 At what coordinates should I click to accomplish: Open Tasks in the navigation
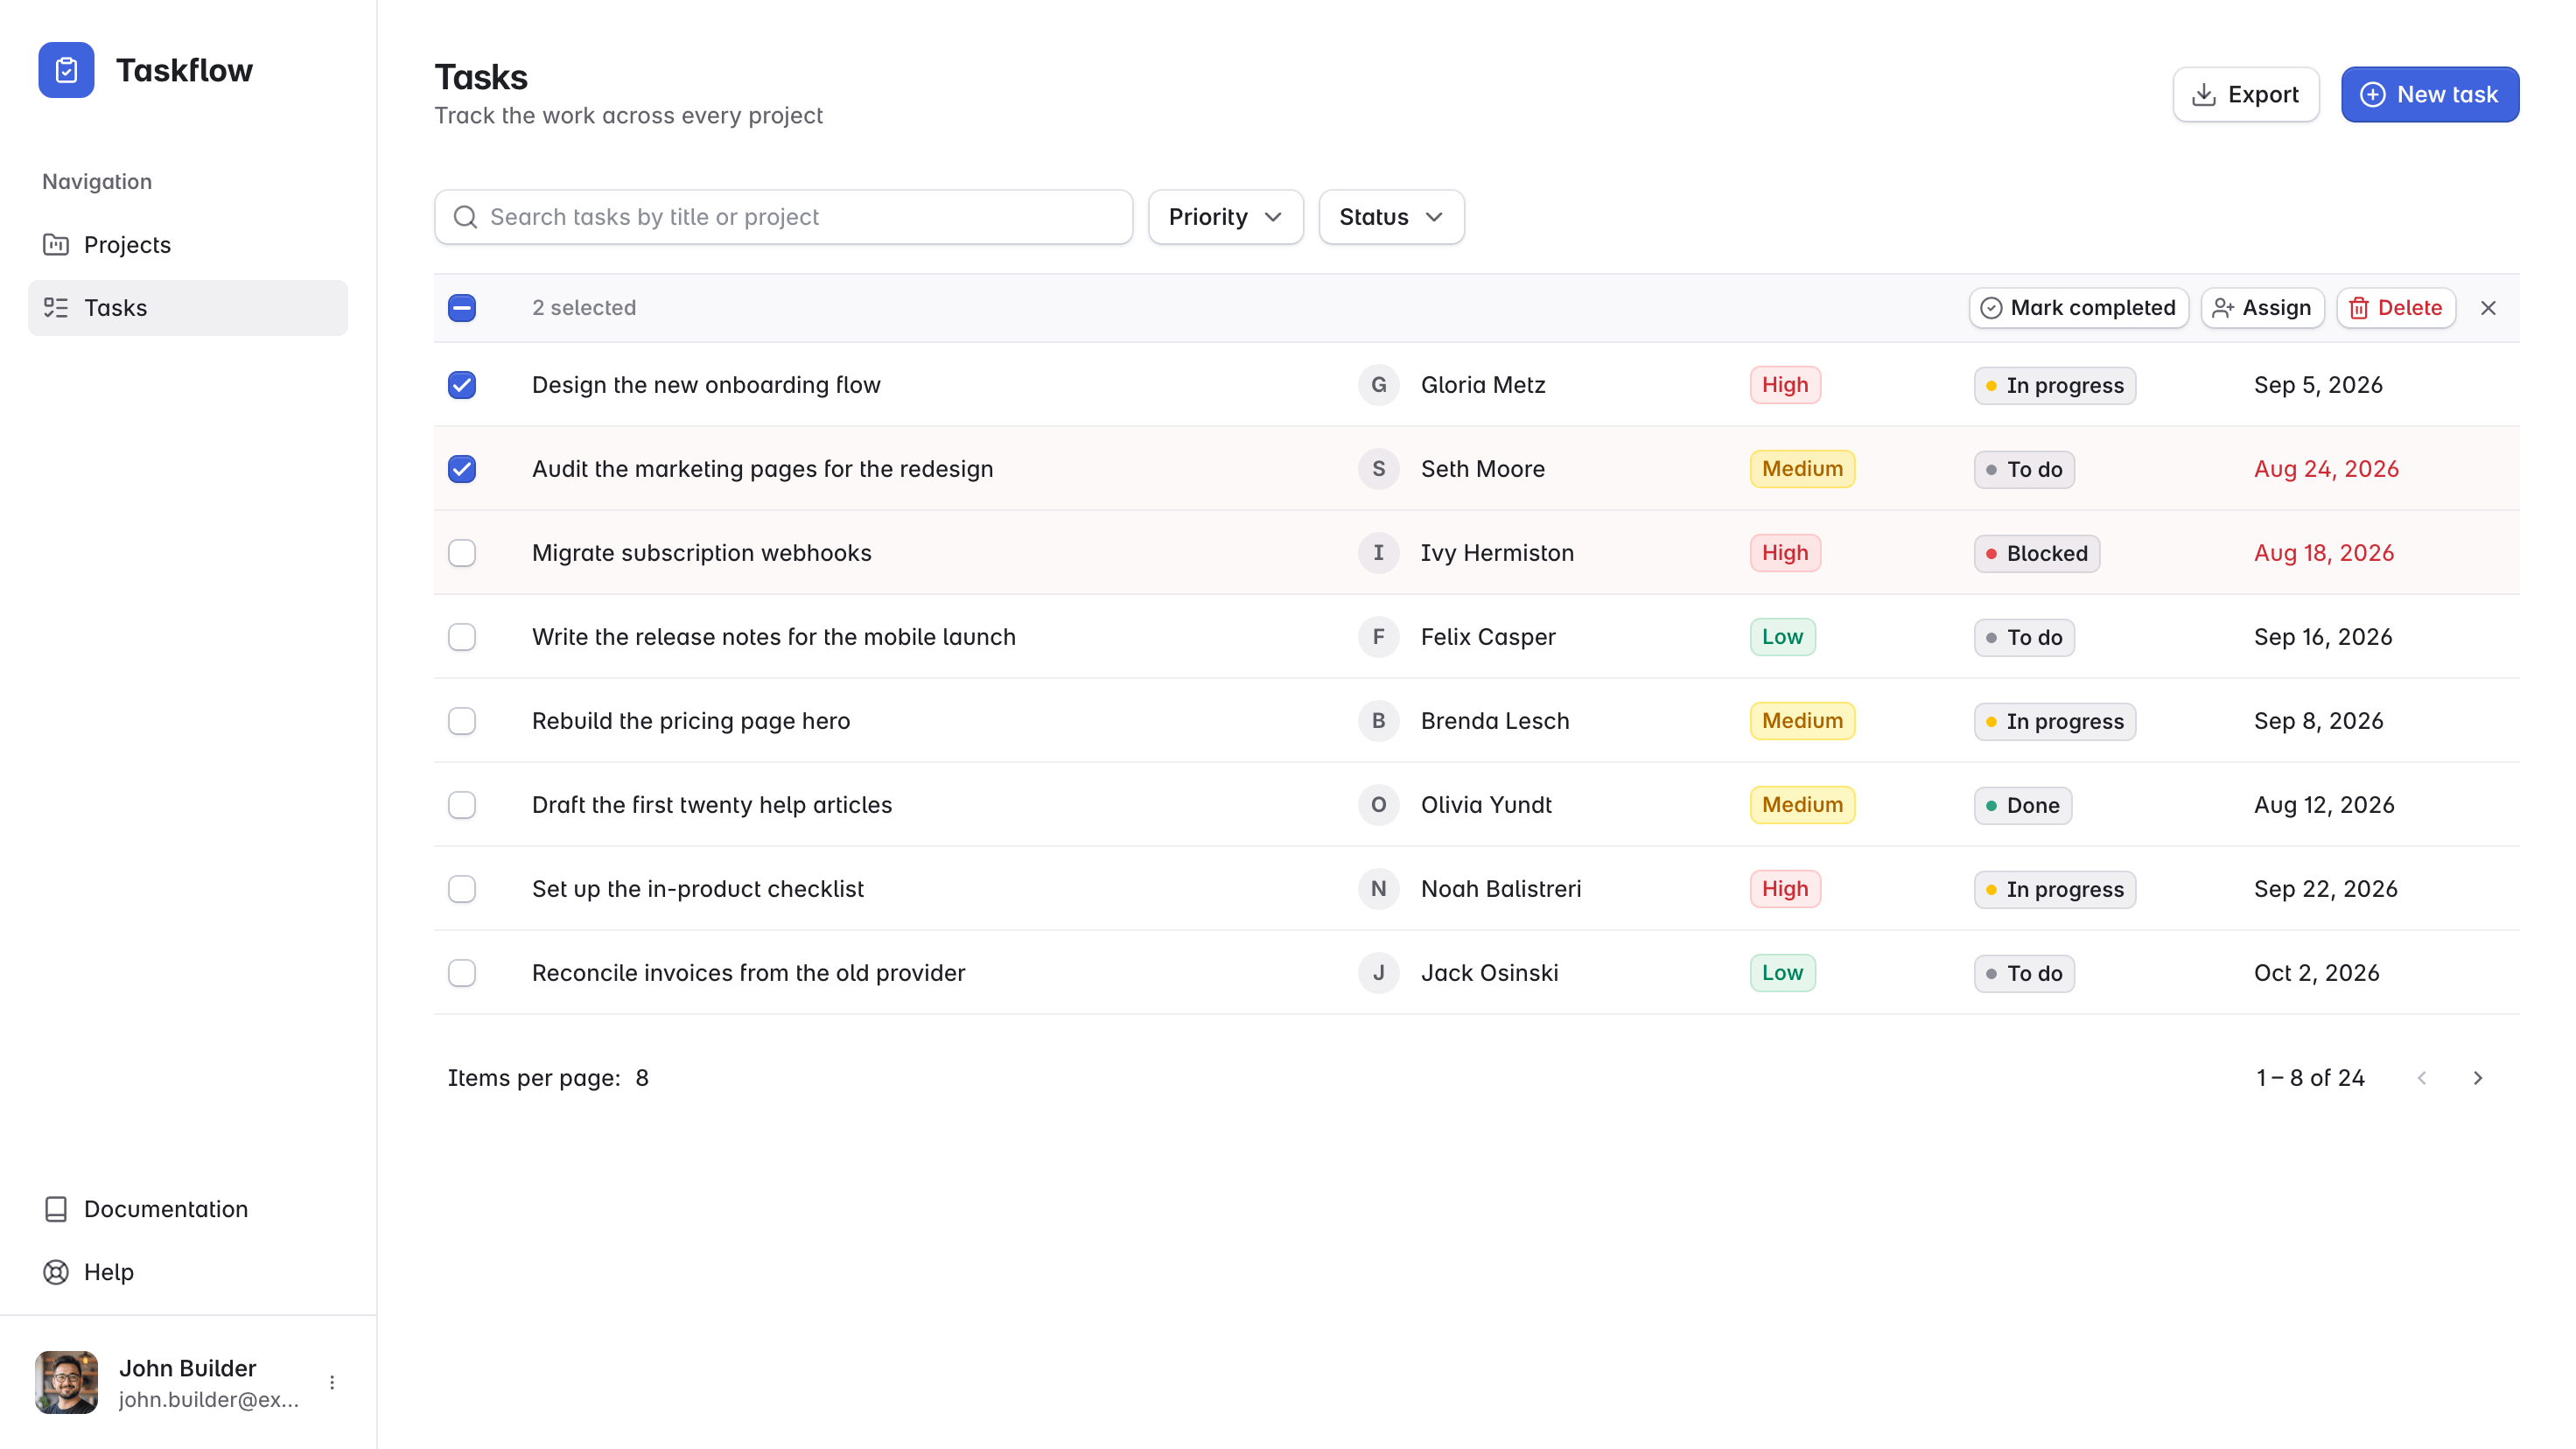188,308
